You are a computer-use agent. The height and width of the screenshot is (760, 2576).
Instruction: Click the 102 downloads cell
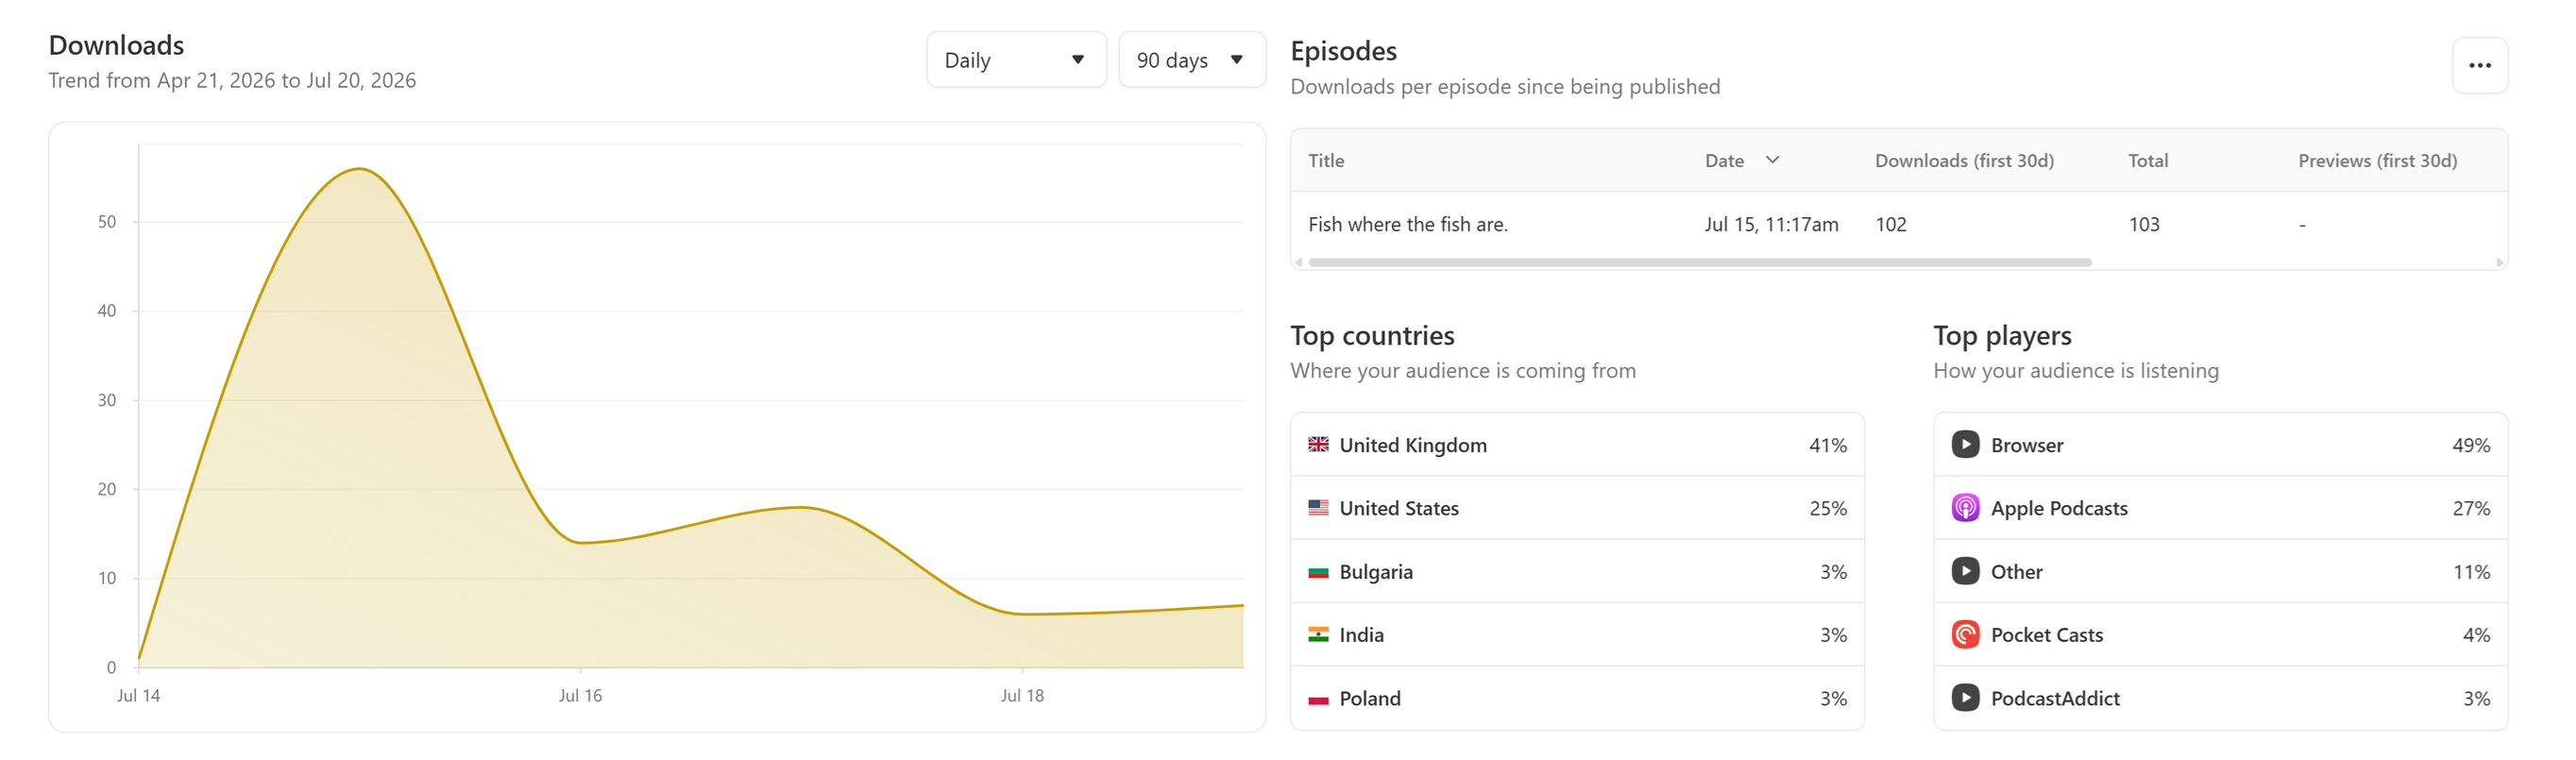tap(1891, 225)
